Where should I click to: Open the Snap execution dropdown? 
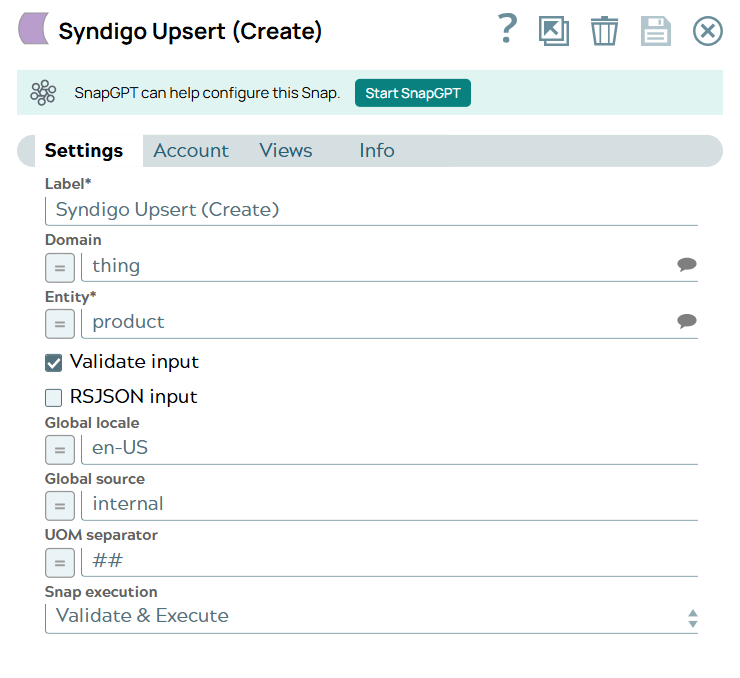pos(371,617)
